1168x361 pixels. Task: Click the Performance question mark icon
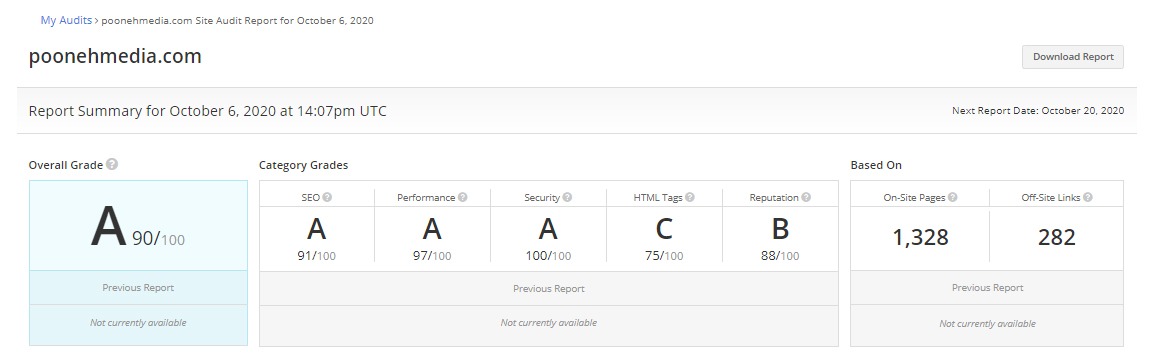click(463, 197)
